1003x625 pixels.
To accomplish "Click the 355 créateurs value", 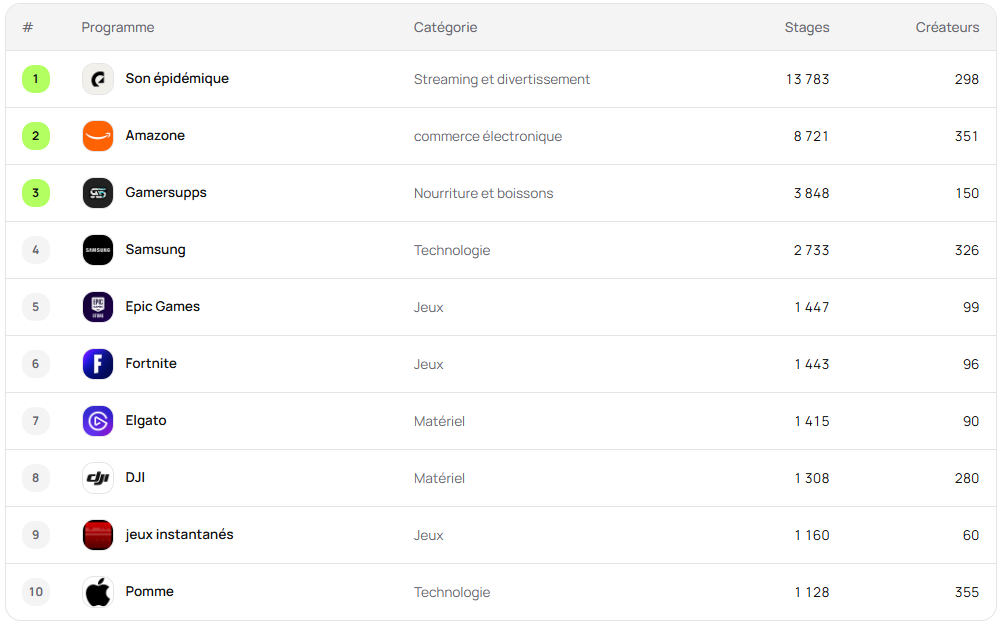I will pos(967,592).
